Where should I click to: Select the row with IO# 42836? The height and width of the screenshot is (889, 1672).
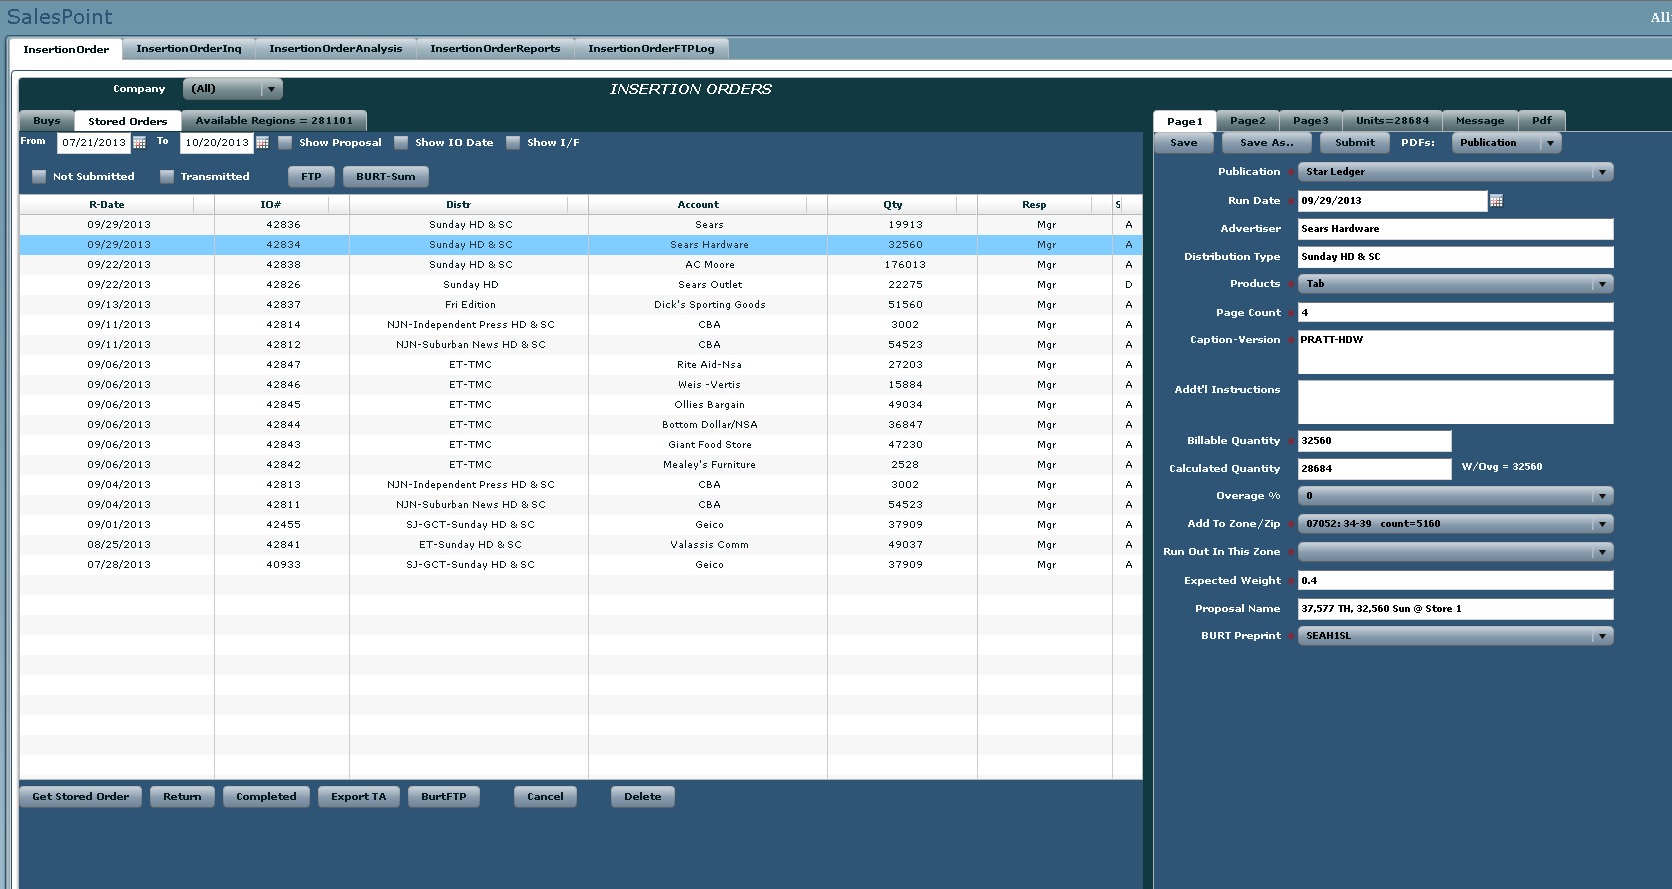pos(580,225)
